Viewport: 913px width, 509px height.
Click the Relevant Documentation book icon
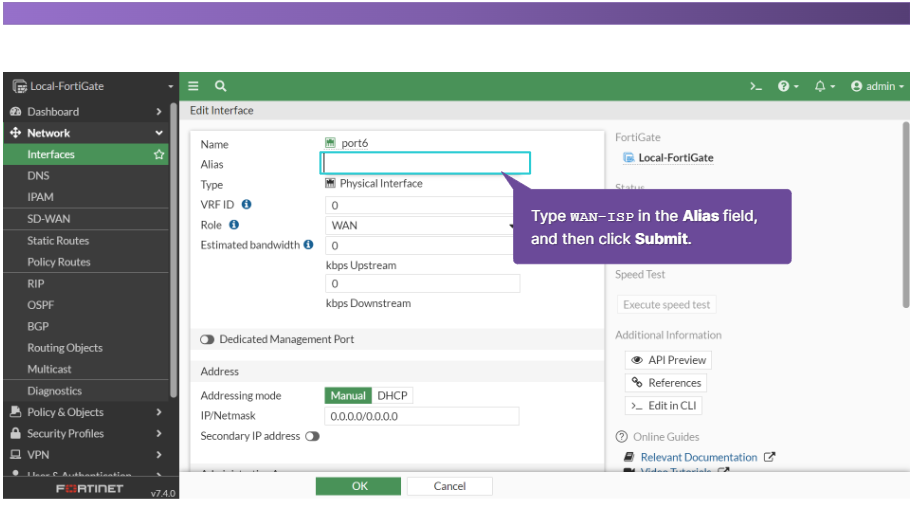(x=629, y=457)
